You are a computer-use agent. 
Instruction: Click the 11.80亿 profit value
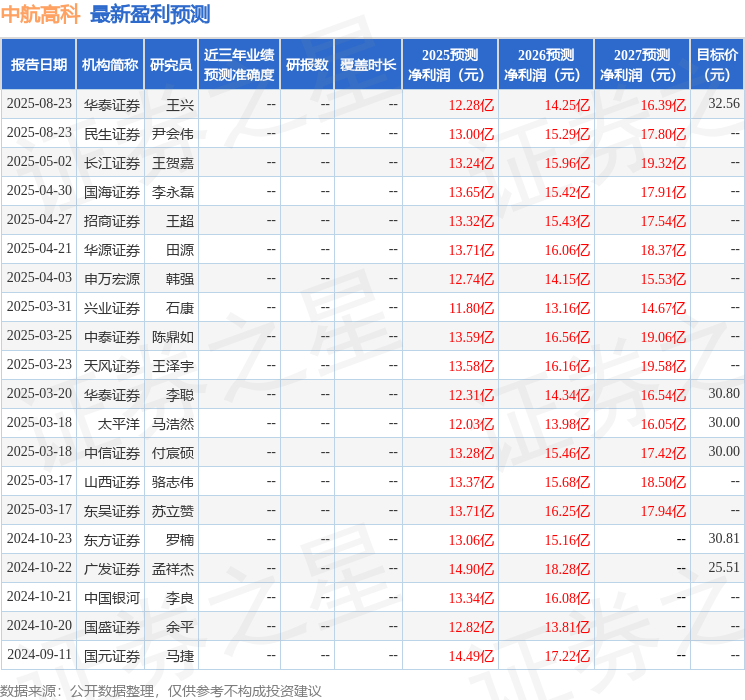pyautogui.click(x=471, y=308)
